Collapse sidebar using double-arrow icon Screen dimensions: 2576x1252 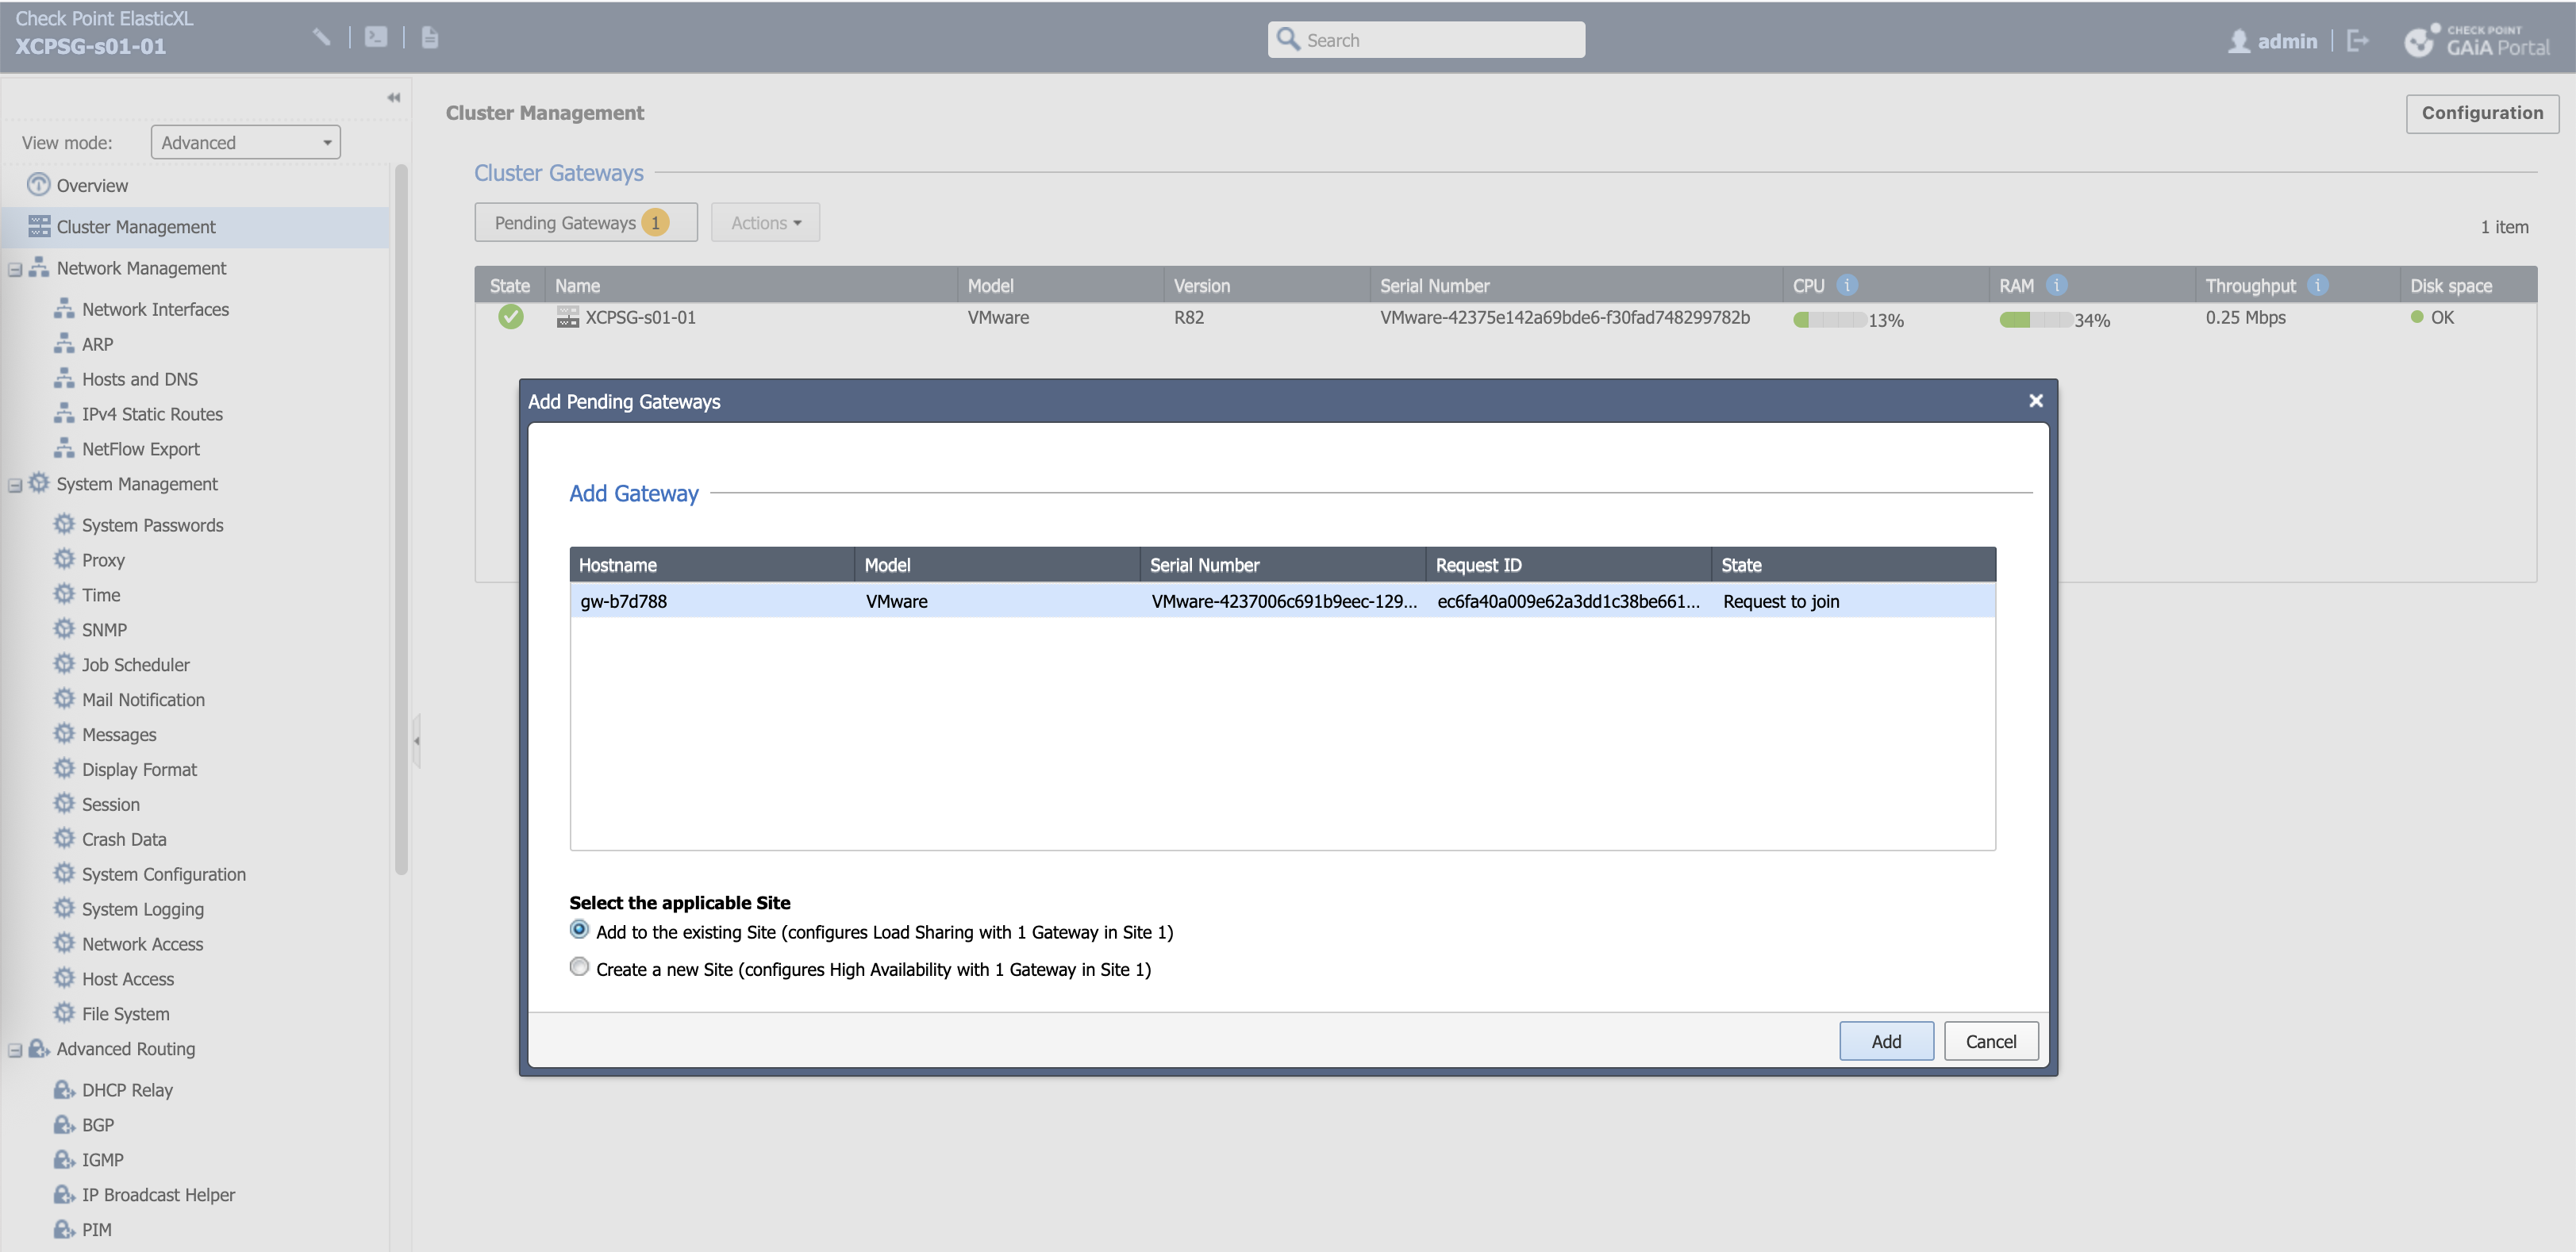393,97
